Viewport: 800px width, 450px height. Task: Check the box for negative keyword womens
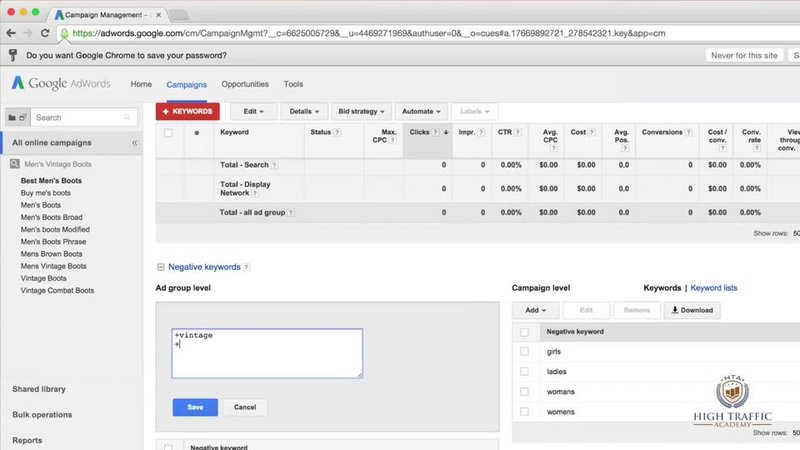click(x=524, y=412)
